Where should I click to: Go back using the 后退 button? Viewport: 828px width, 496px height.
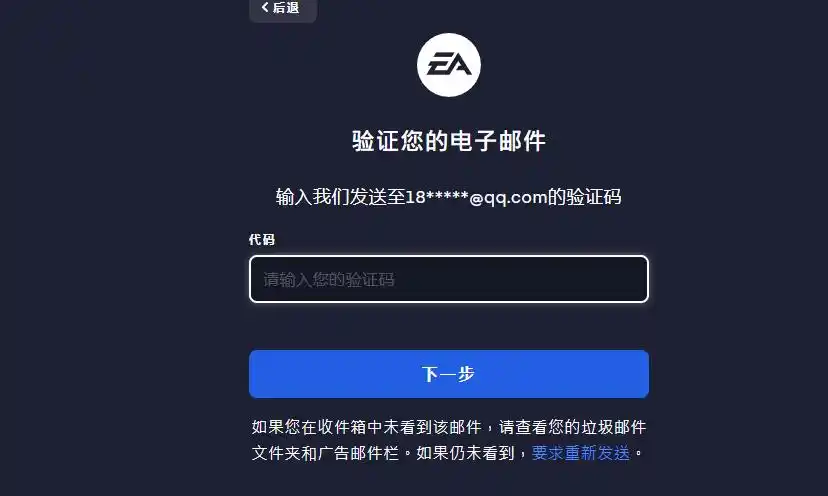pyautogui.click(x=283, y=8)
